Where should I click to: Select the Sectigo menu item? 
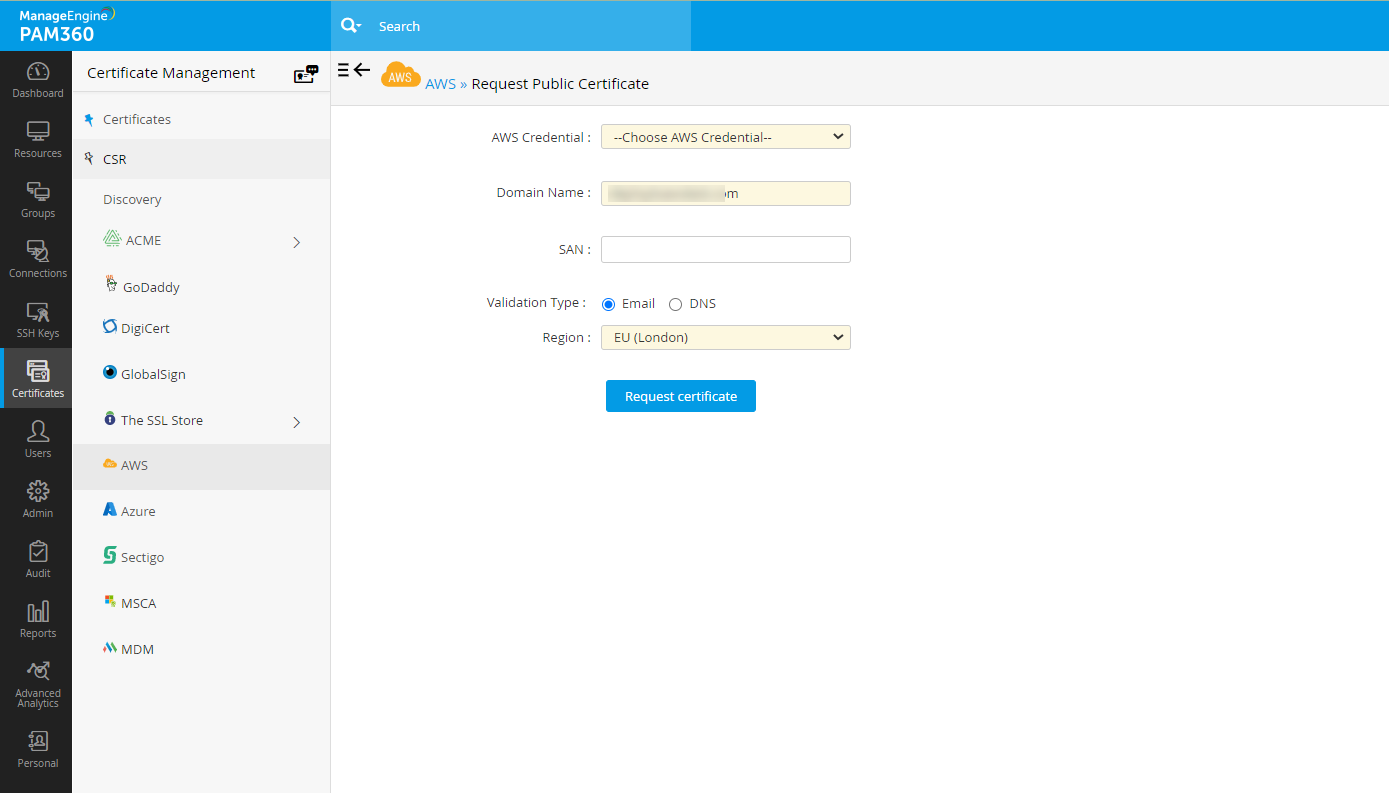(142, 557)
